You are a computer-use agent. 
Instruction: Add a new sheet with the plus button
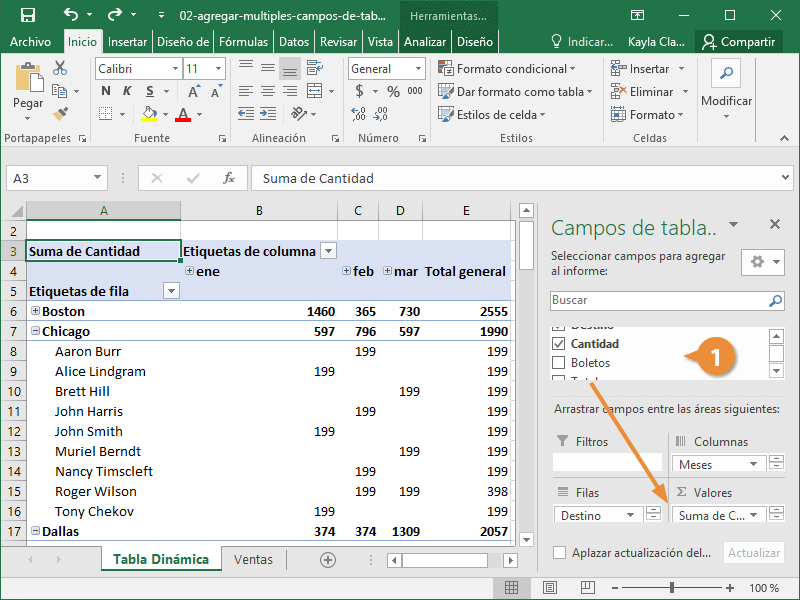pos(328,560)
